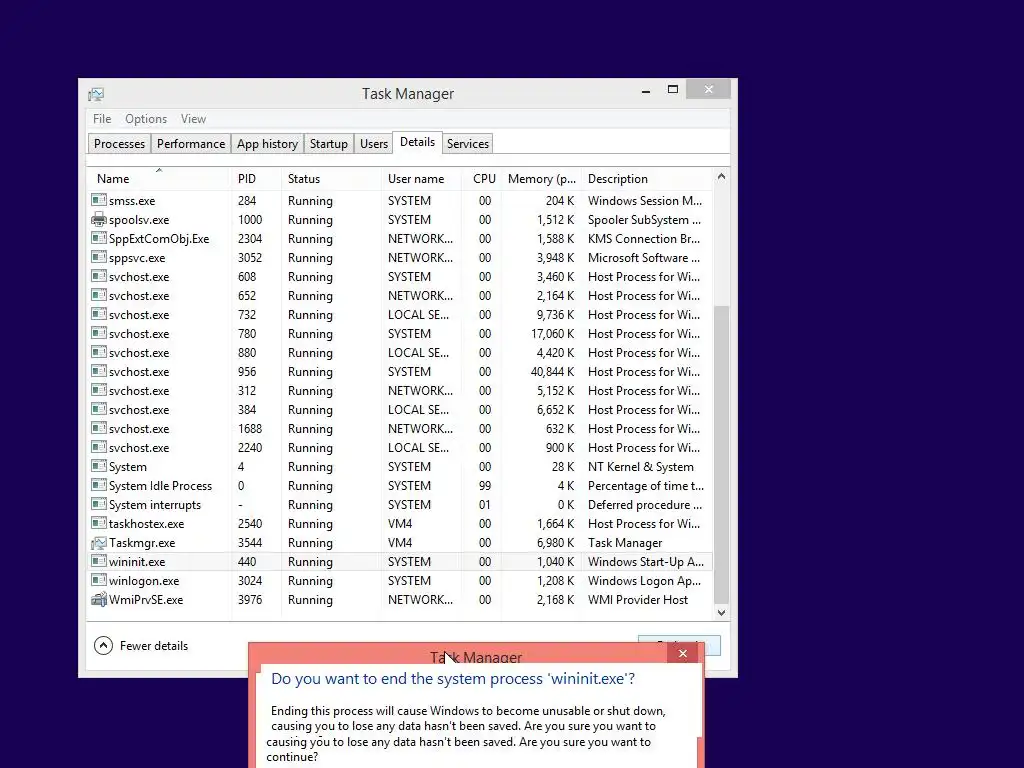Switch to the Services tab
Screen dimensions: 1024x768
coord(468,144)
